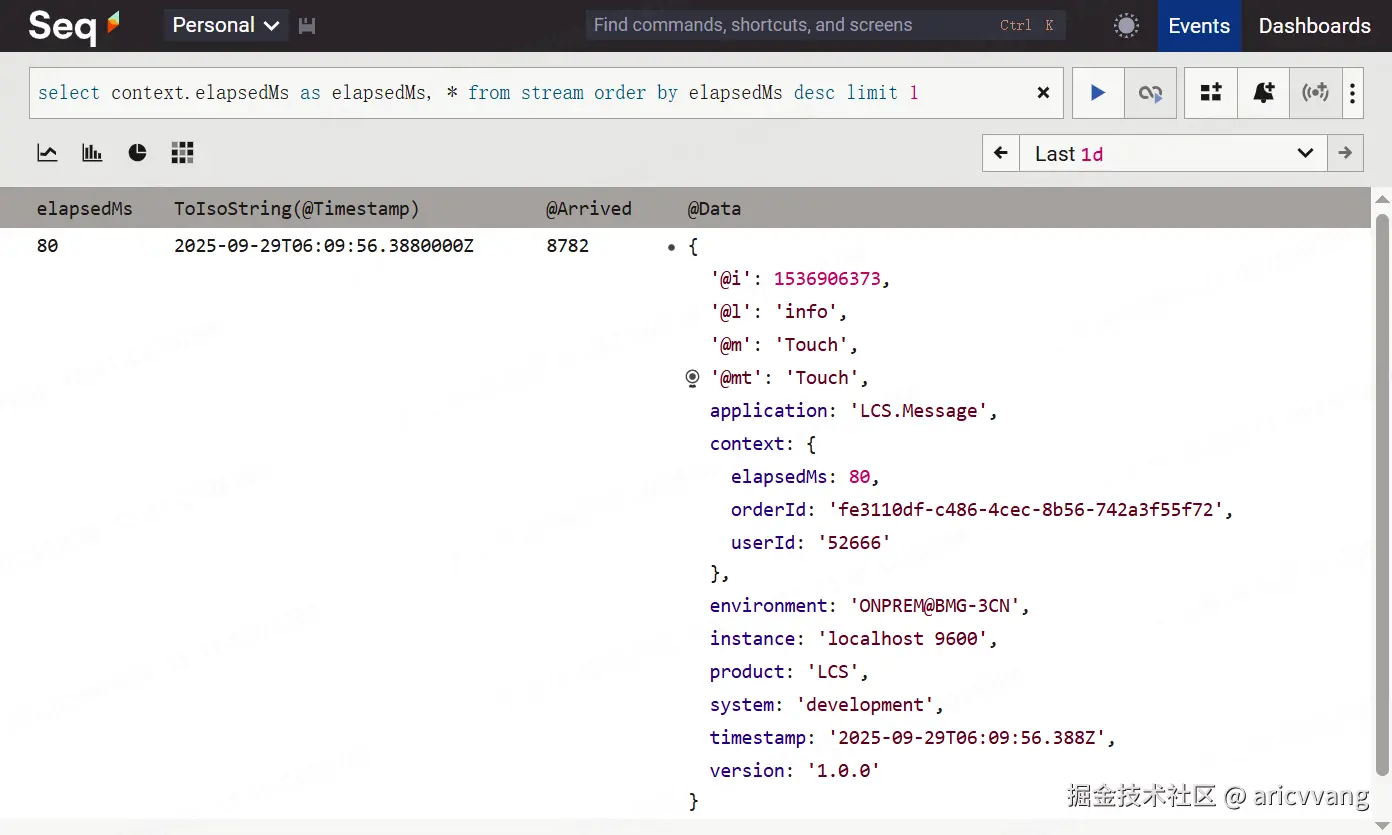
Task: Click the userId value '52666'
Action: coord(855,543)
